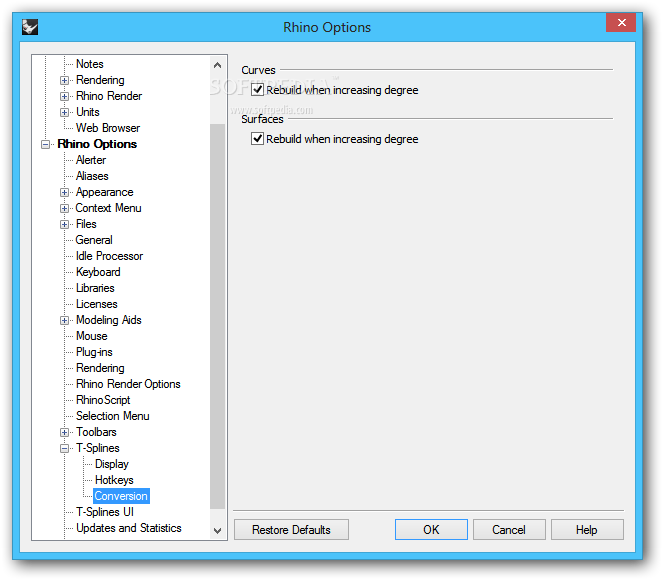
Task: Open the Licenses options page
Action: coord(97,304)
